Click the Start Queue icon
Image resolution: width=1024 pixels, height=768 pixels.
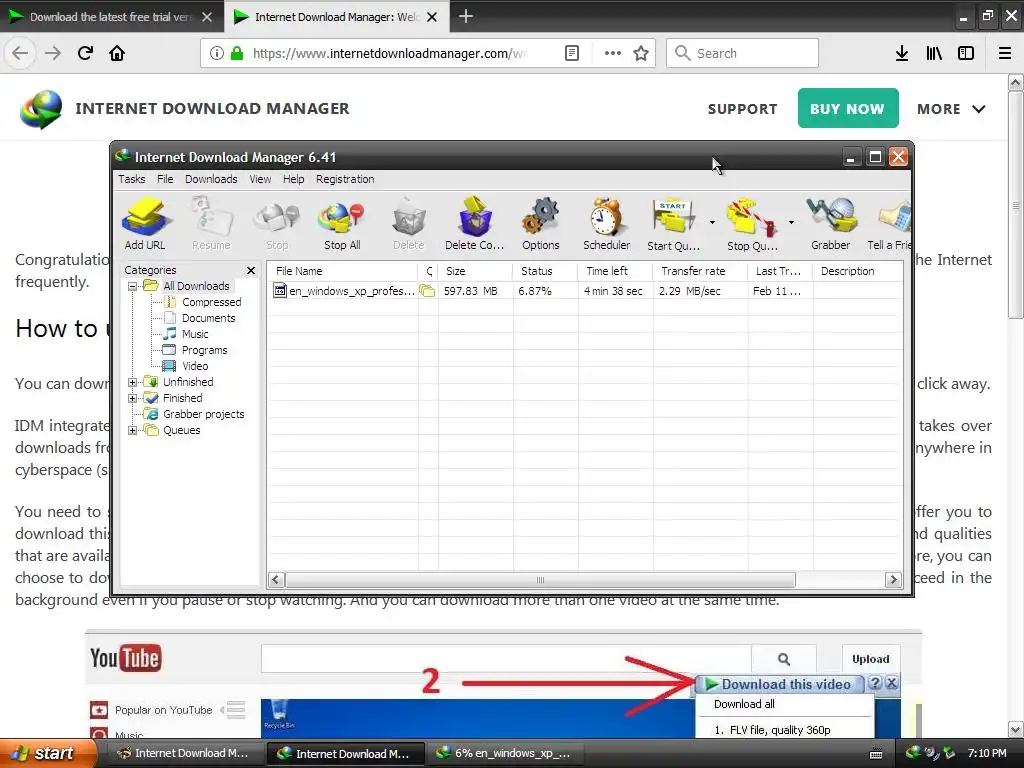673,224
